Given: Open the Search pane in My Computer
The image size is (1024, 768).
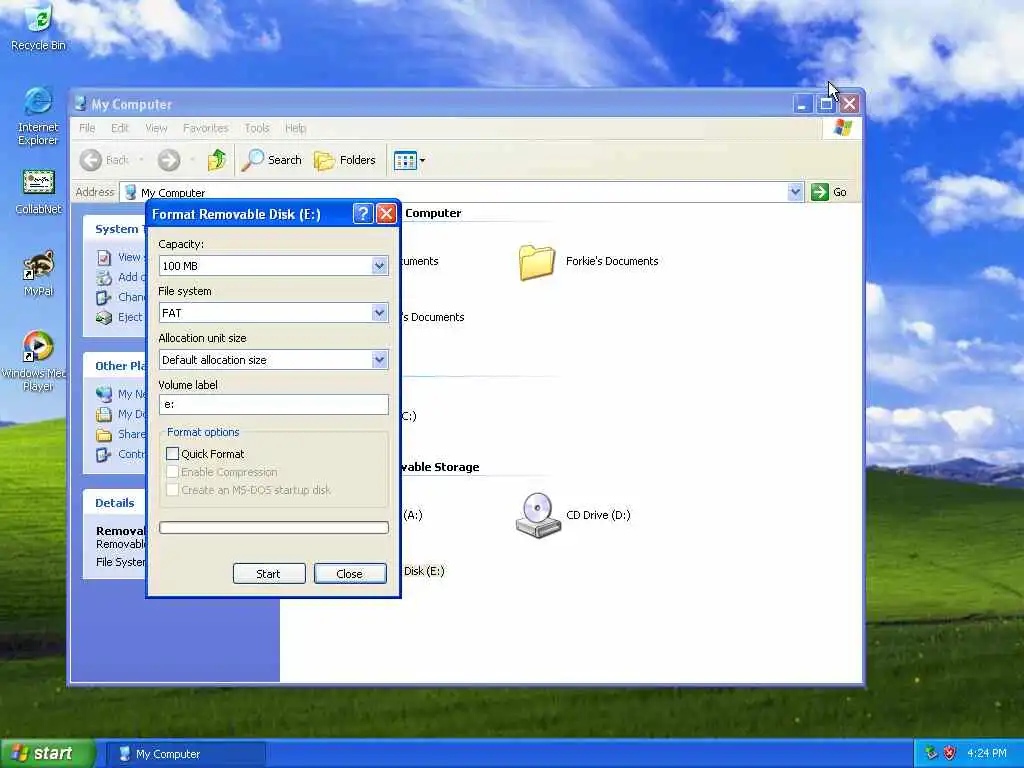Looking at the screenshot, I should (272, 160).
